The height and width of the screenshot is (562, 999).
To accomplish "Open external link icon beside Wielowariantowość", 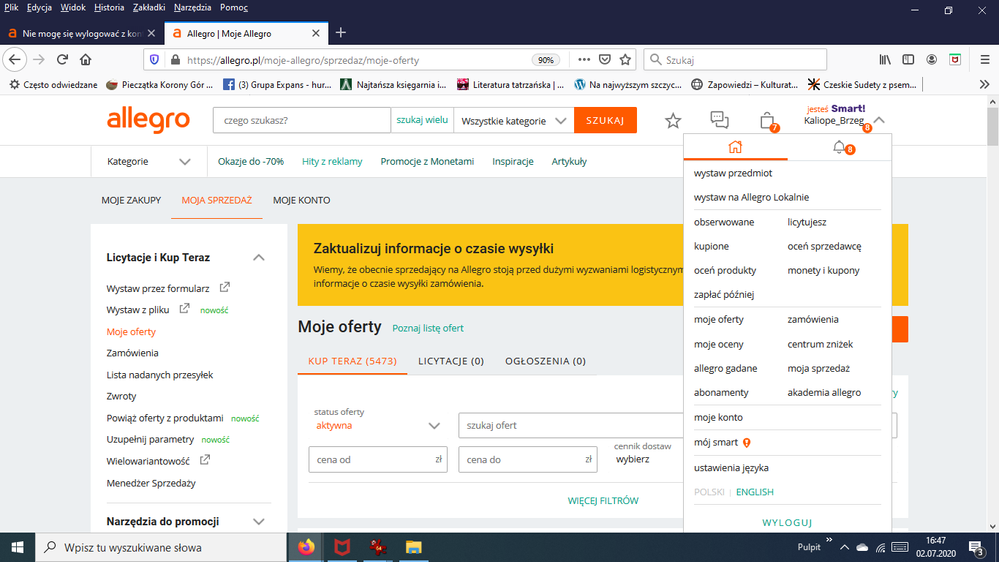I will pyautogui.click(x=205, y=461).
